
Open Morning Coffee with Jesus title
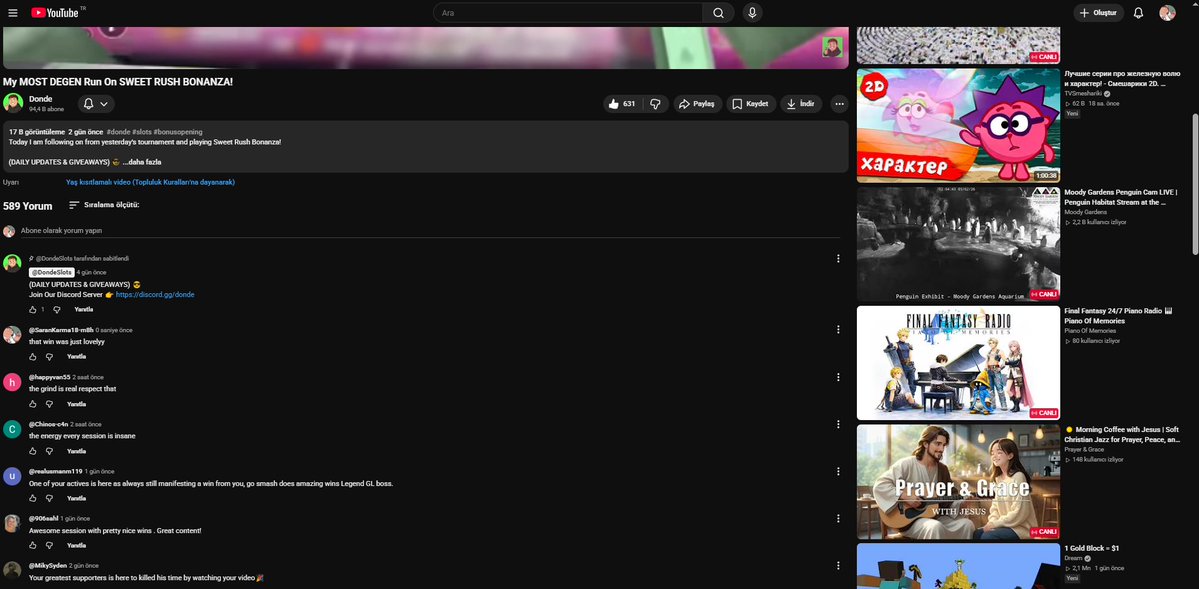1121,434
